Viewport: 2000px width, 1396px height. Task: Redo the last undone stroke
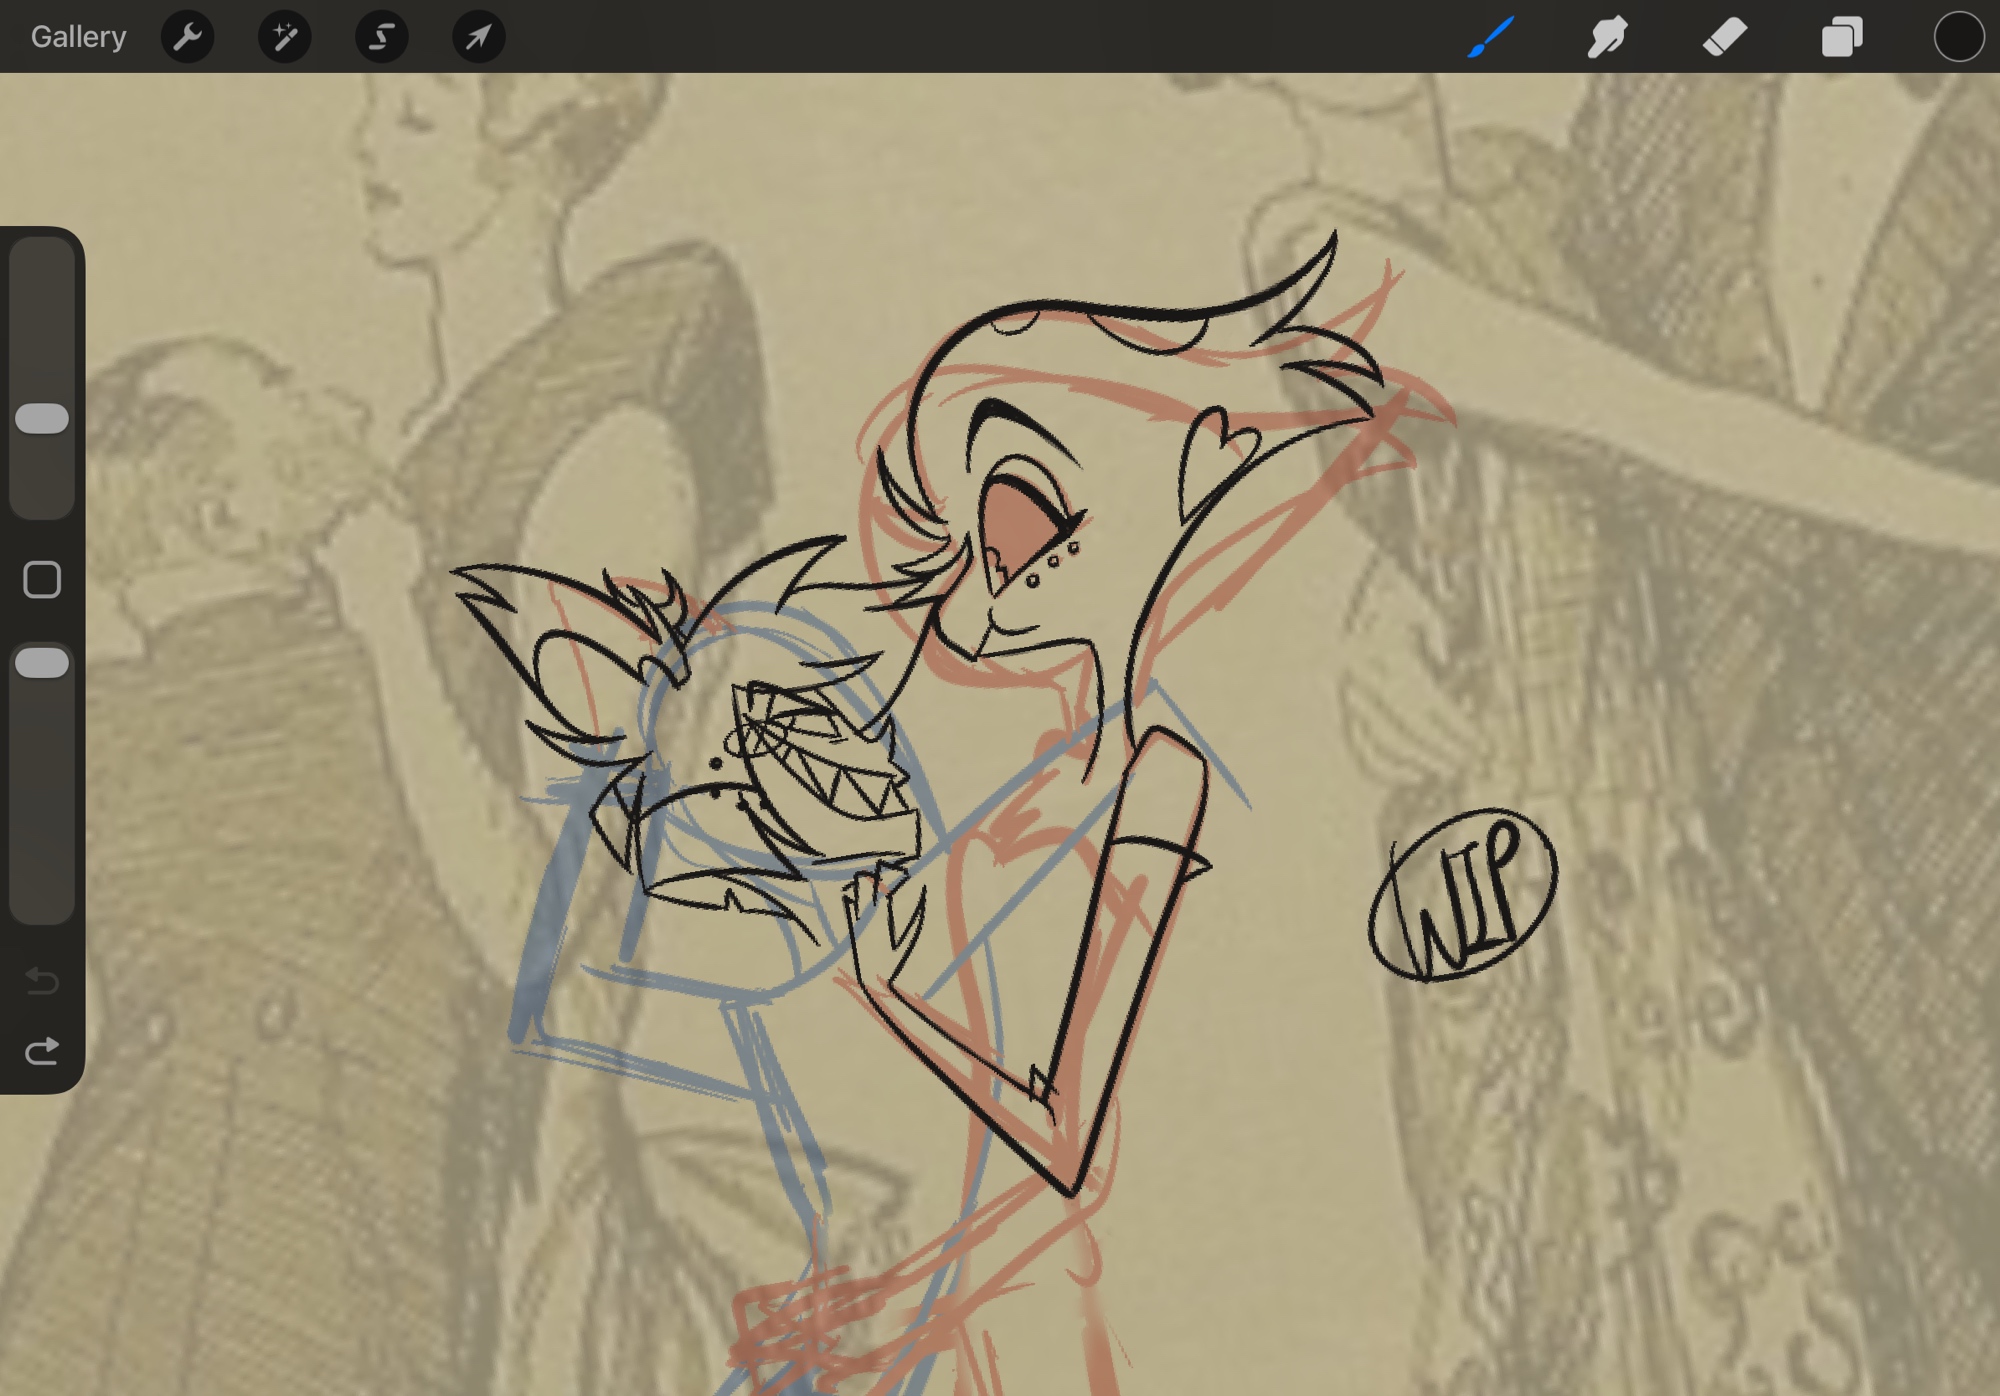point(42,1051)
